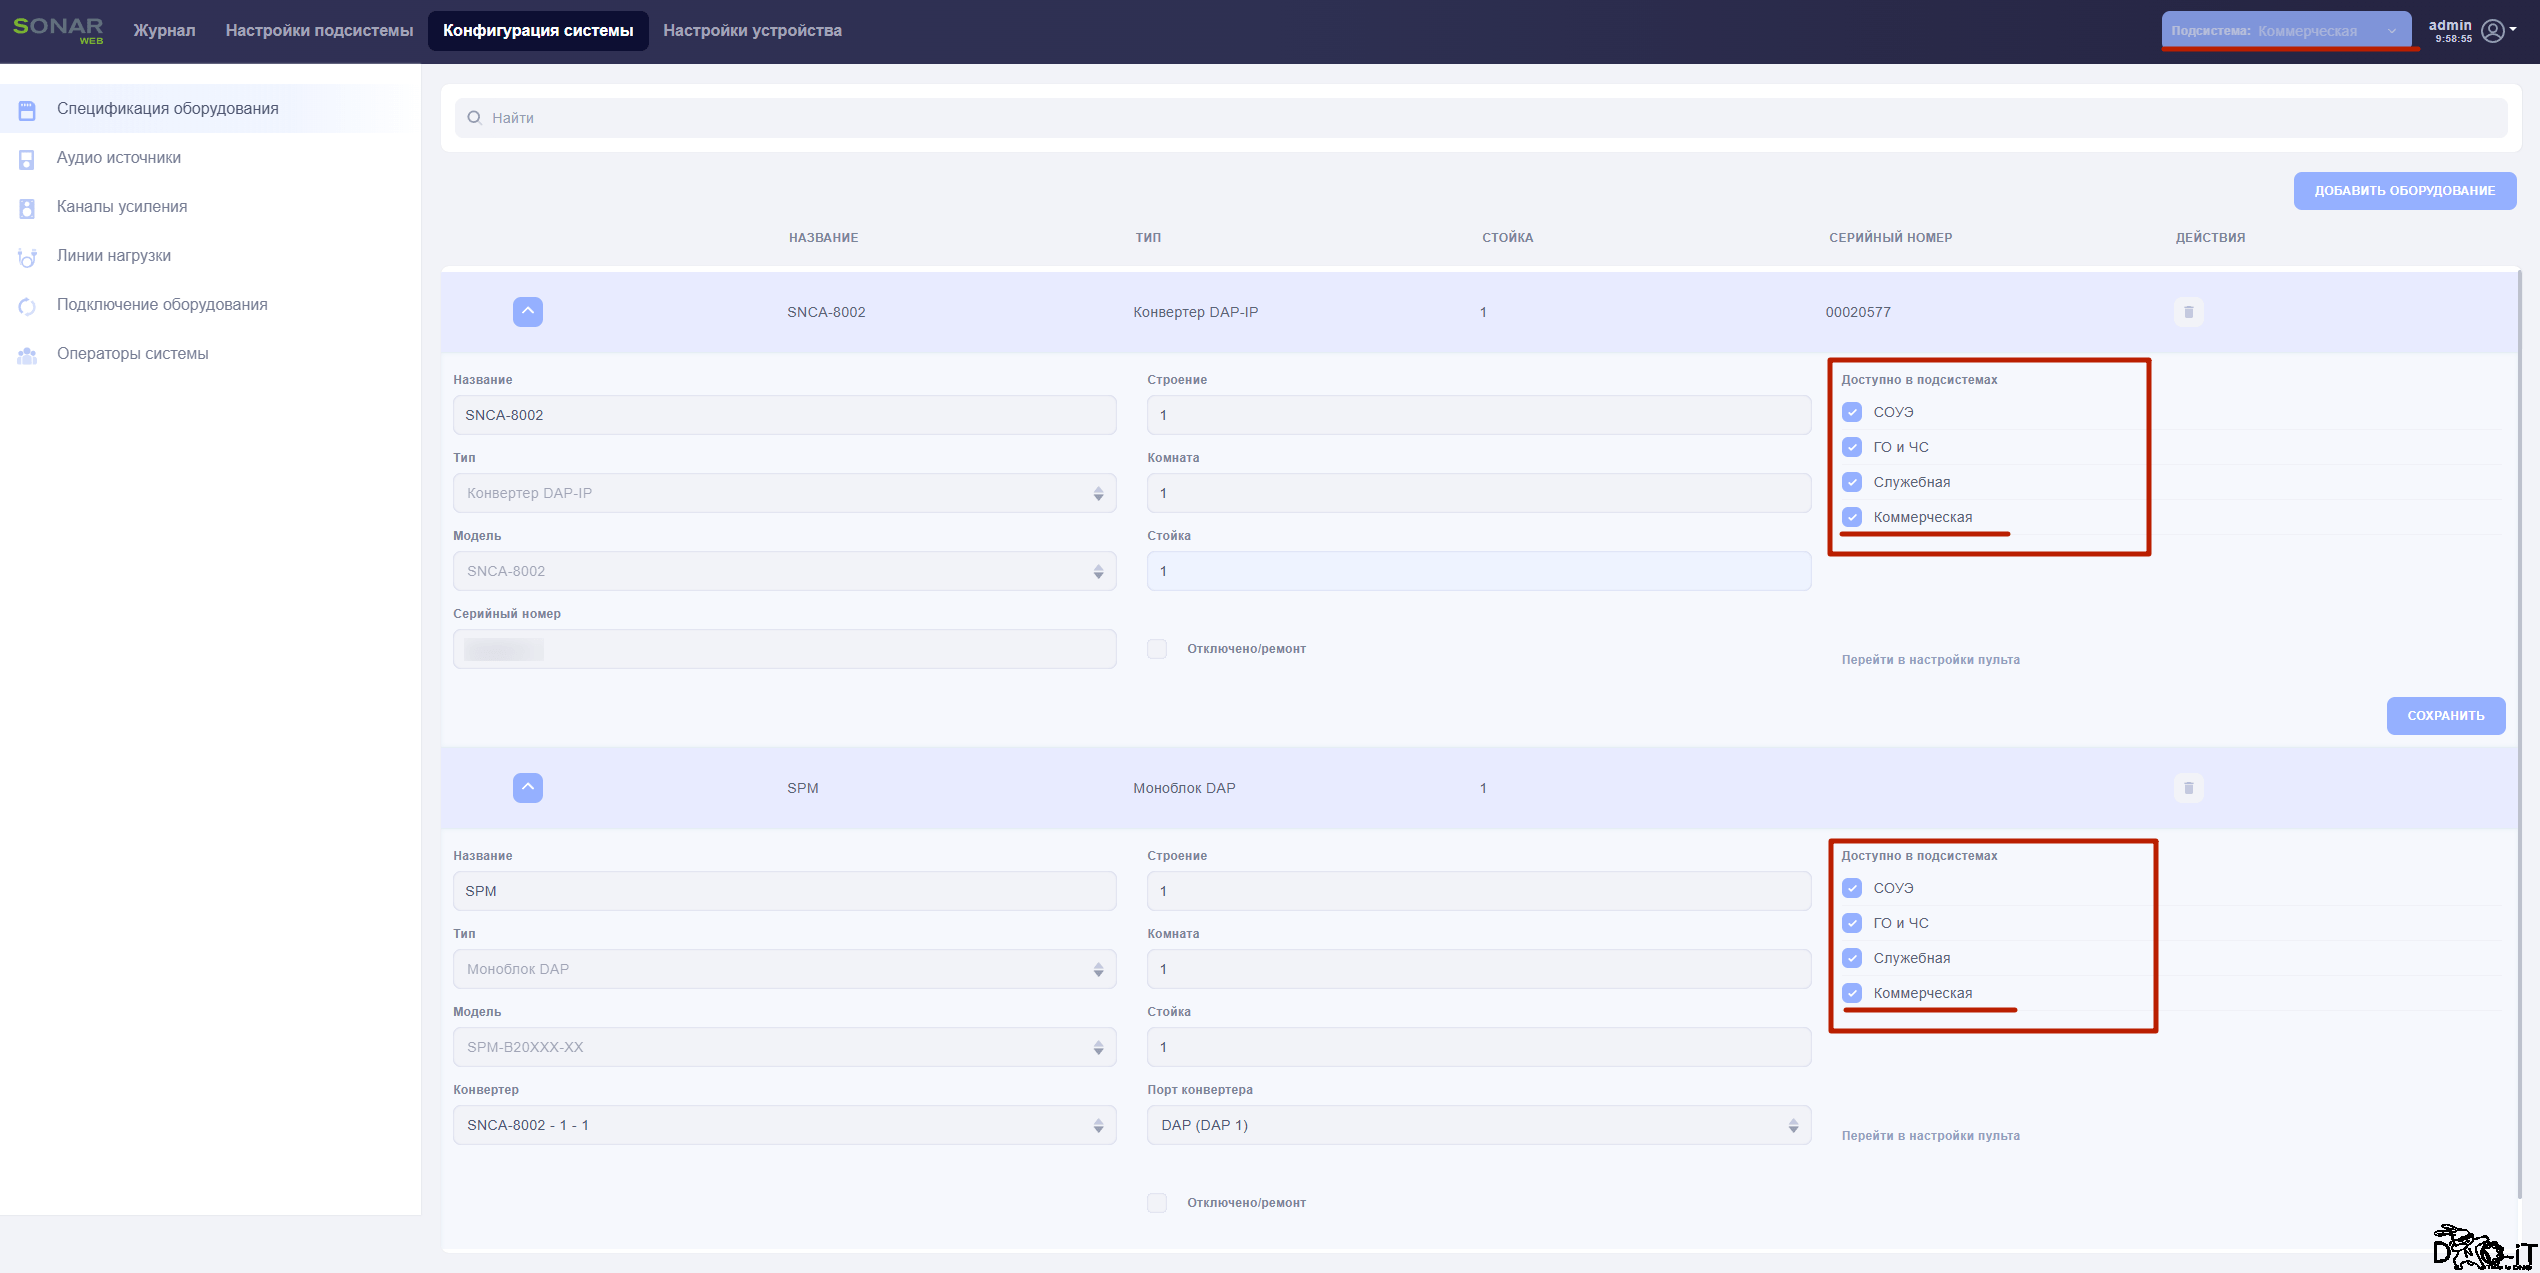
Task: Follow Перейти в настройки пульта for SNCA-8002
Action: (1930, 660)
